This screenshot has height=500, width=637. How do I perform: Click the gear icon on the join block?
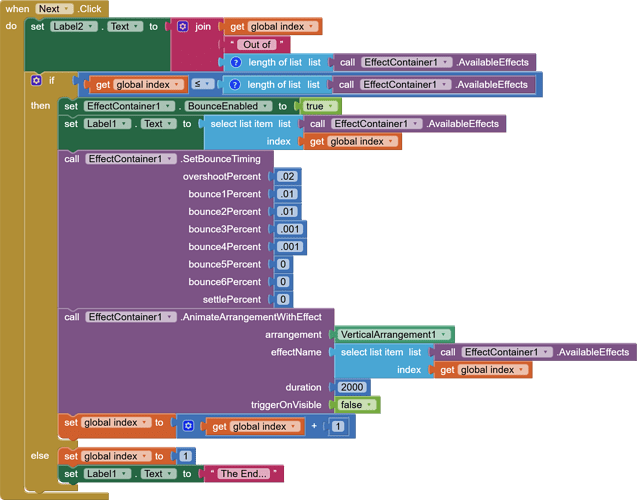[182, 26]
